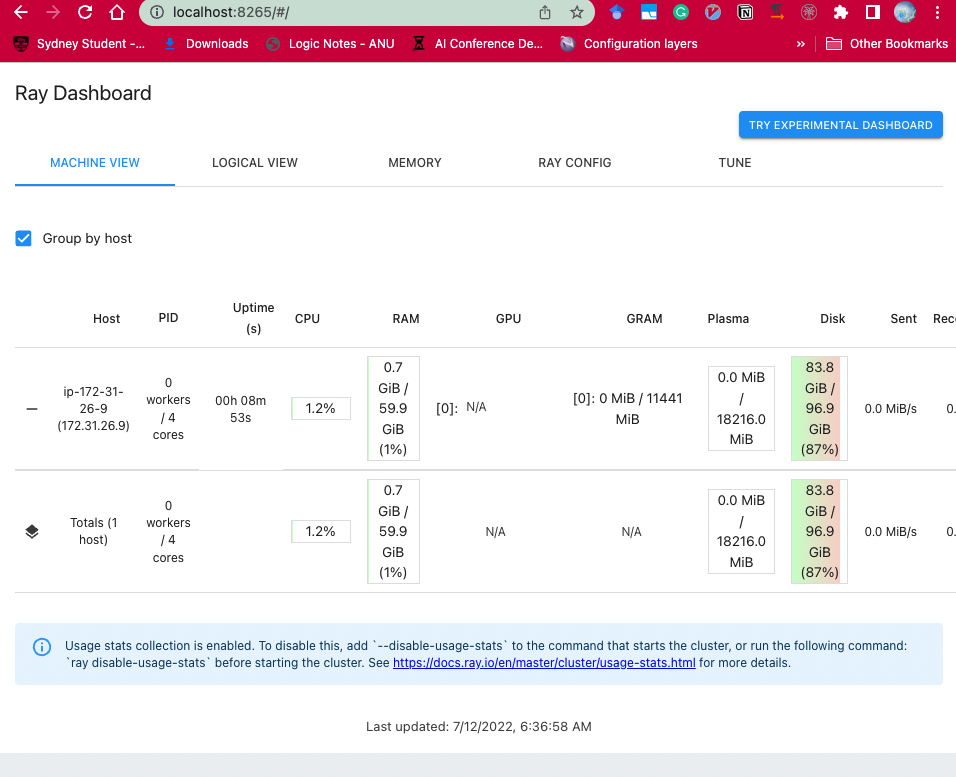This screenshot has width=956, height=777.
Task: Click the Uptime (s) column header
Action: (254, 318)
